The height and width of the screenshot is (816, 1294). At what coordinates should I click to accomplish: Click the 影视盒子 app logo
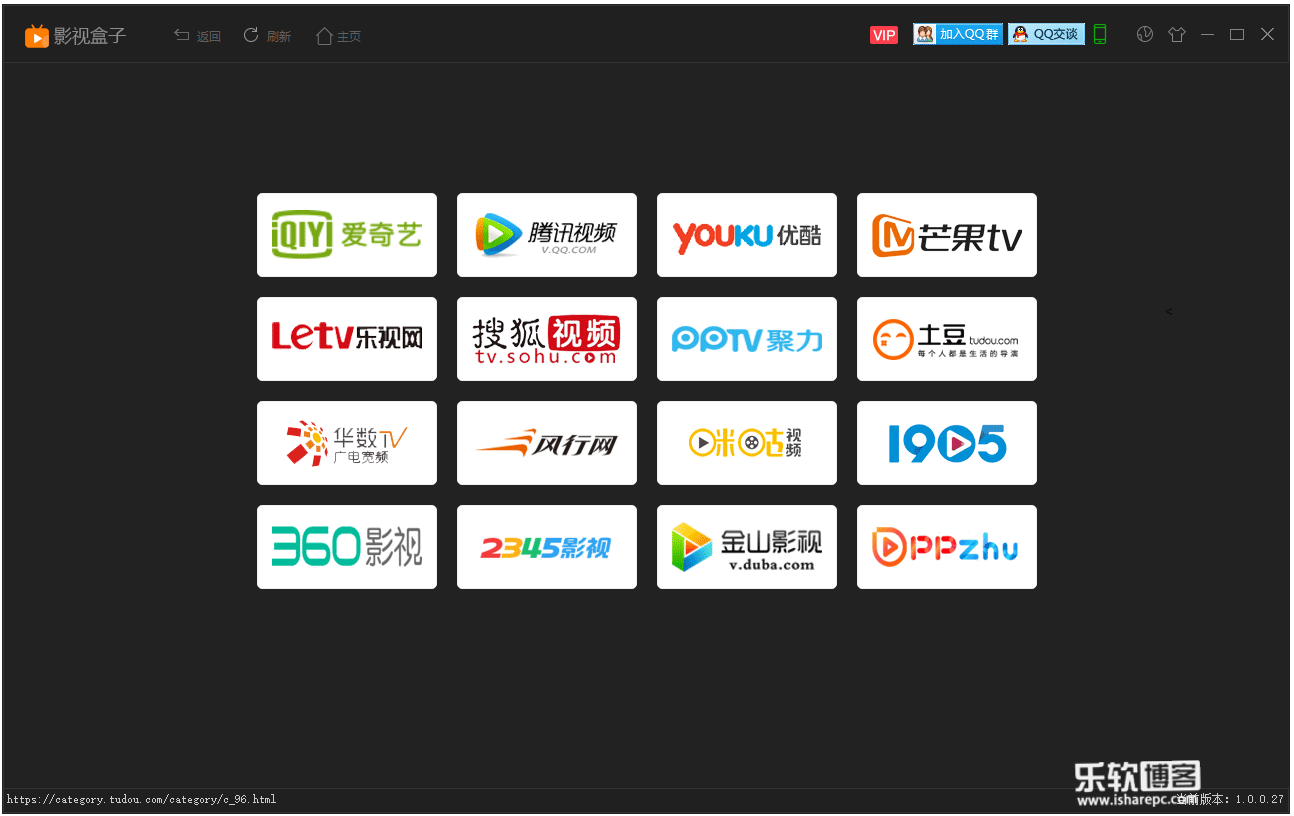point(76,36)
